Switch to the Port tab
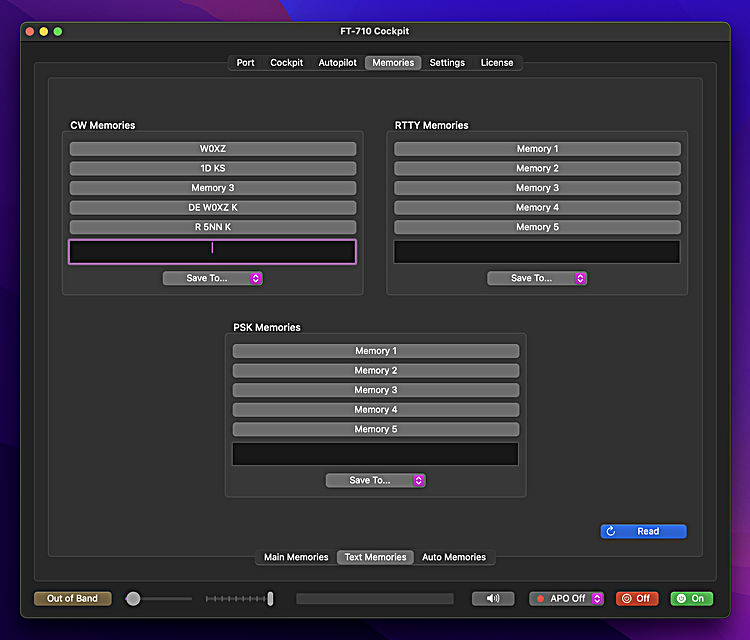Viewport: 750px width, 640px height. 245,63
